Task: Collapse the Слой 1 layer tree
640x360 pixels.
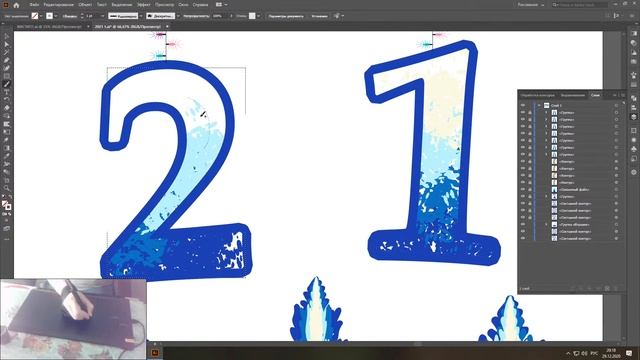Action: pos(539,105)
